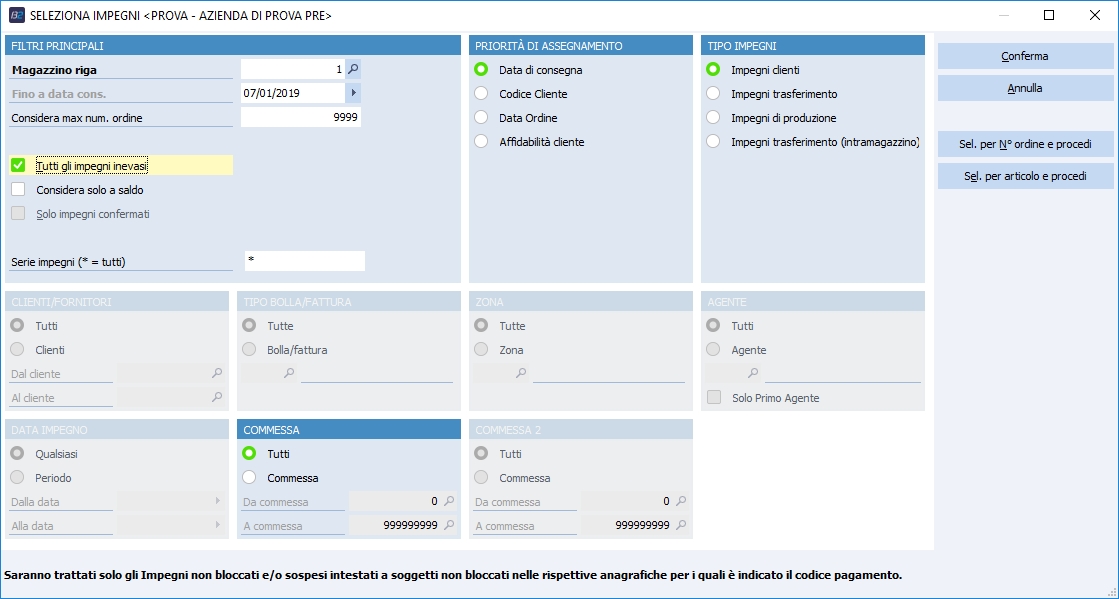Screen dimensions: 1119x599
Task: Click the Magazzino riga search magnifier icon
Action: [x=353, y=69]
